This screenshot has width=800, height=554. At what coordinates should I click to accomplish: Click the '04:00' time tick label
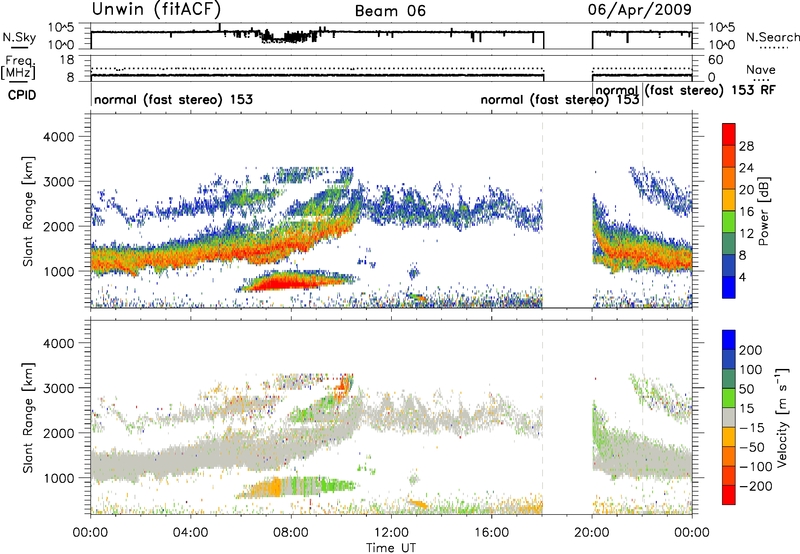[x=190, y=533]
